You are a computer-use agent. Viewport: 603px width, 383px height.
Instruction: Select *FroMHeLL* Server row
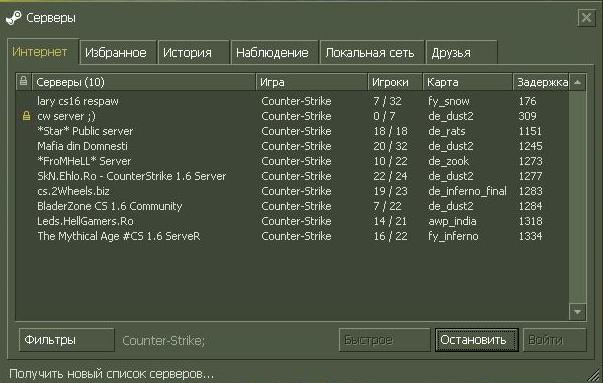click(292, 161)
